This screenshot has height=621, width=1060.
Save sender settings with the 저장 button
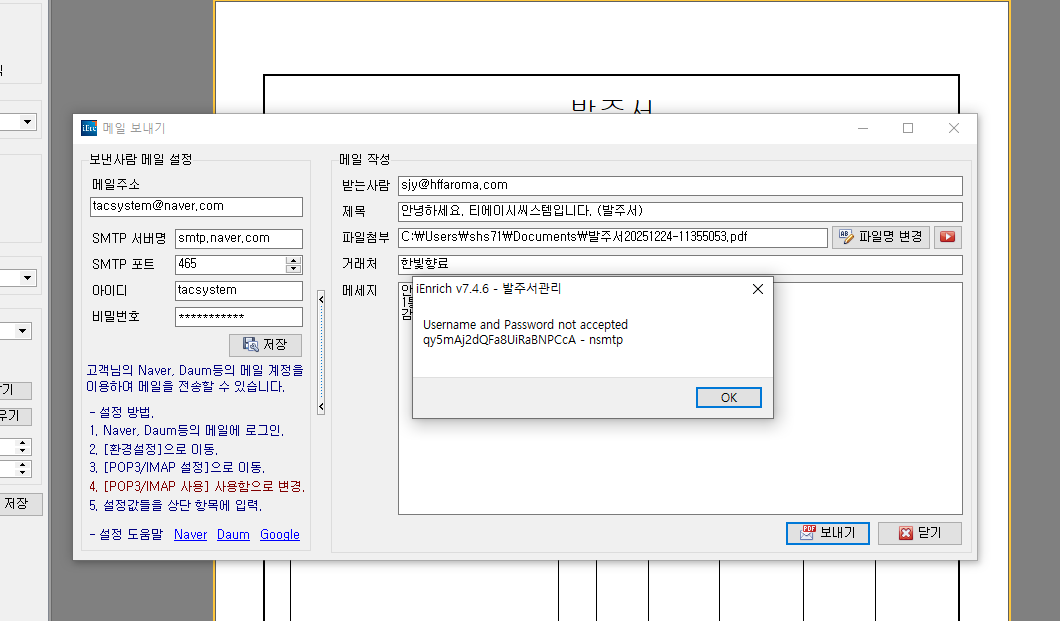coord(265,345)
